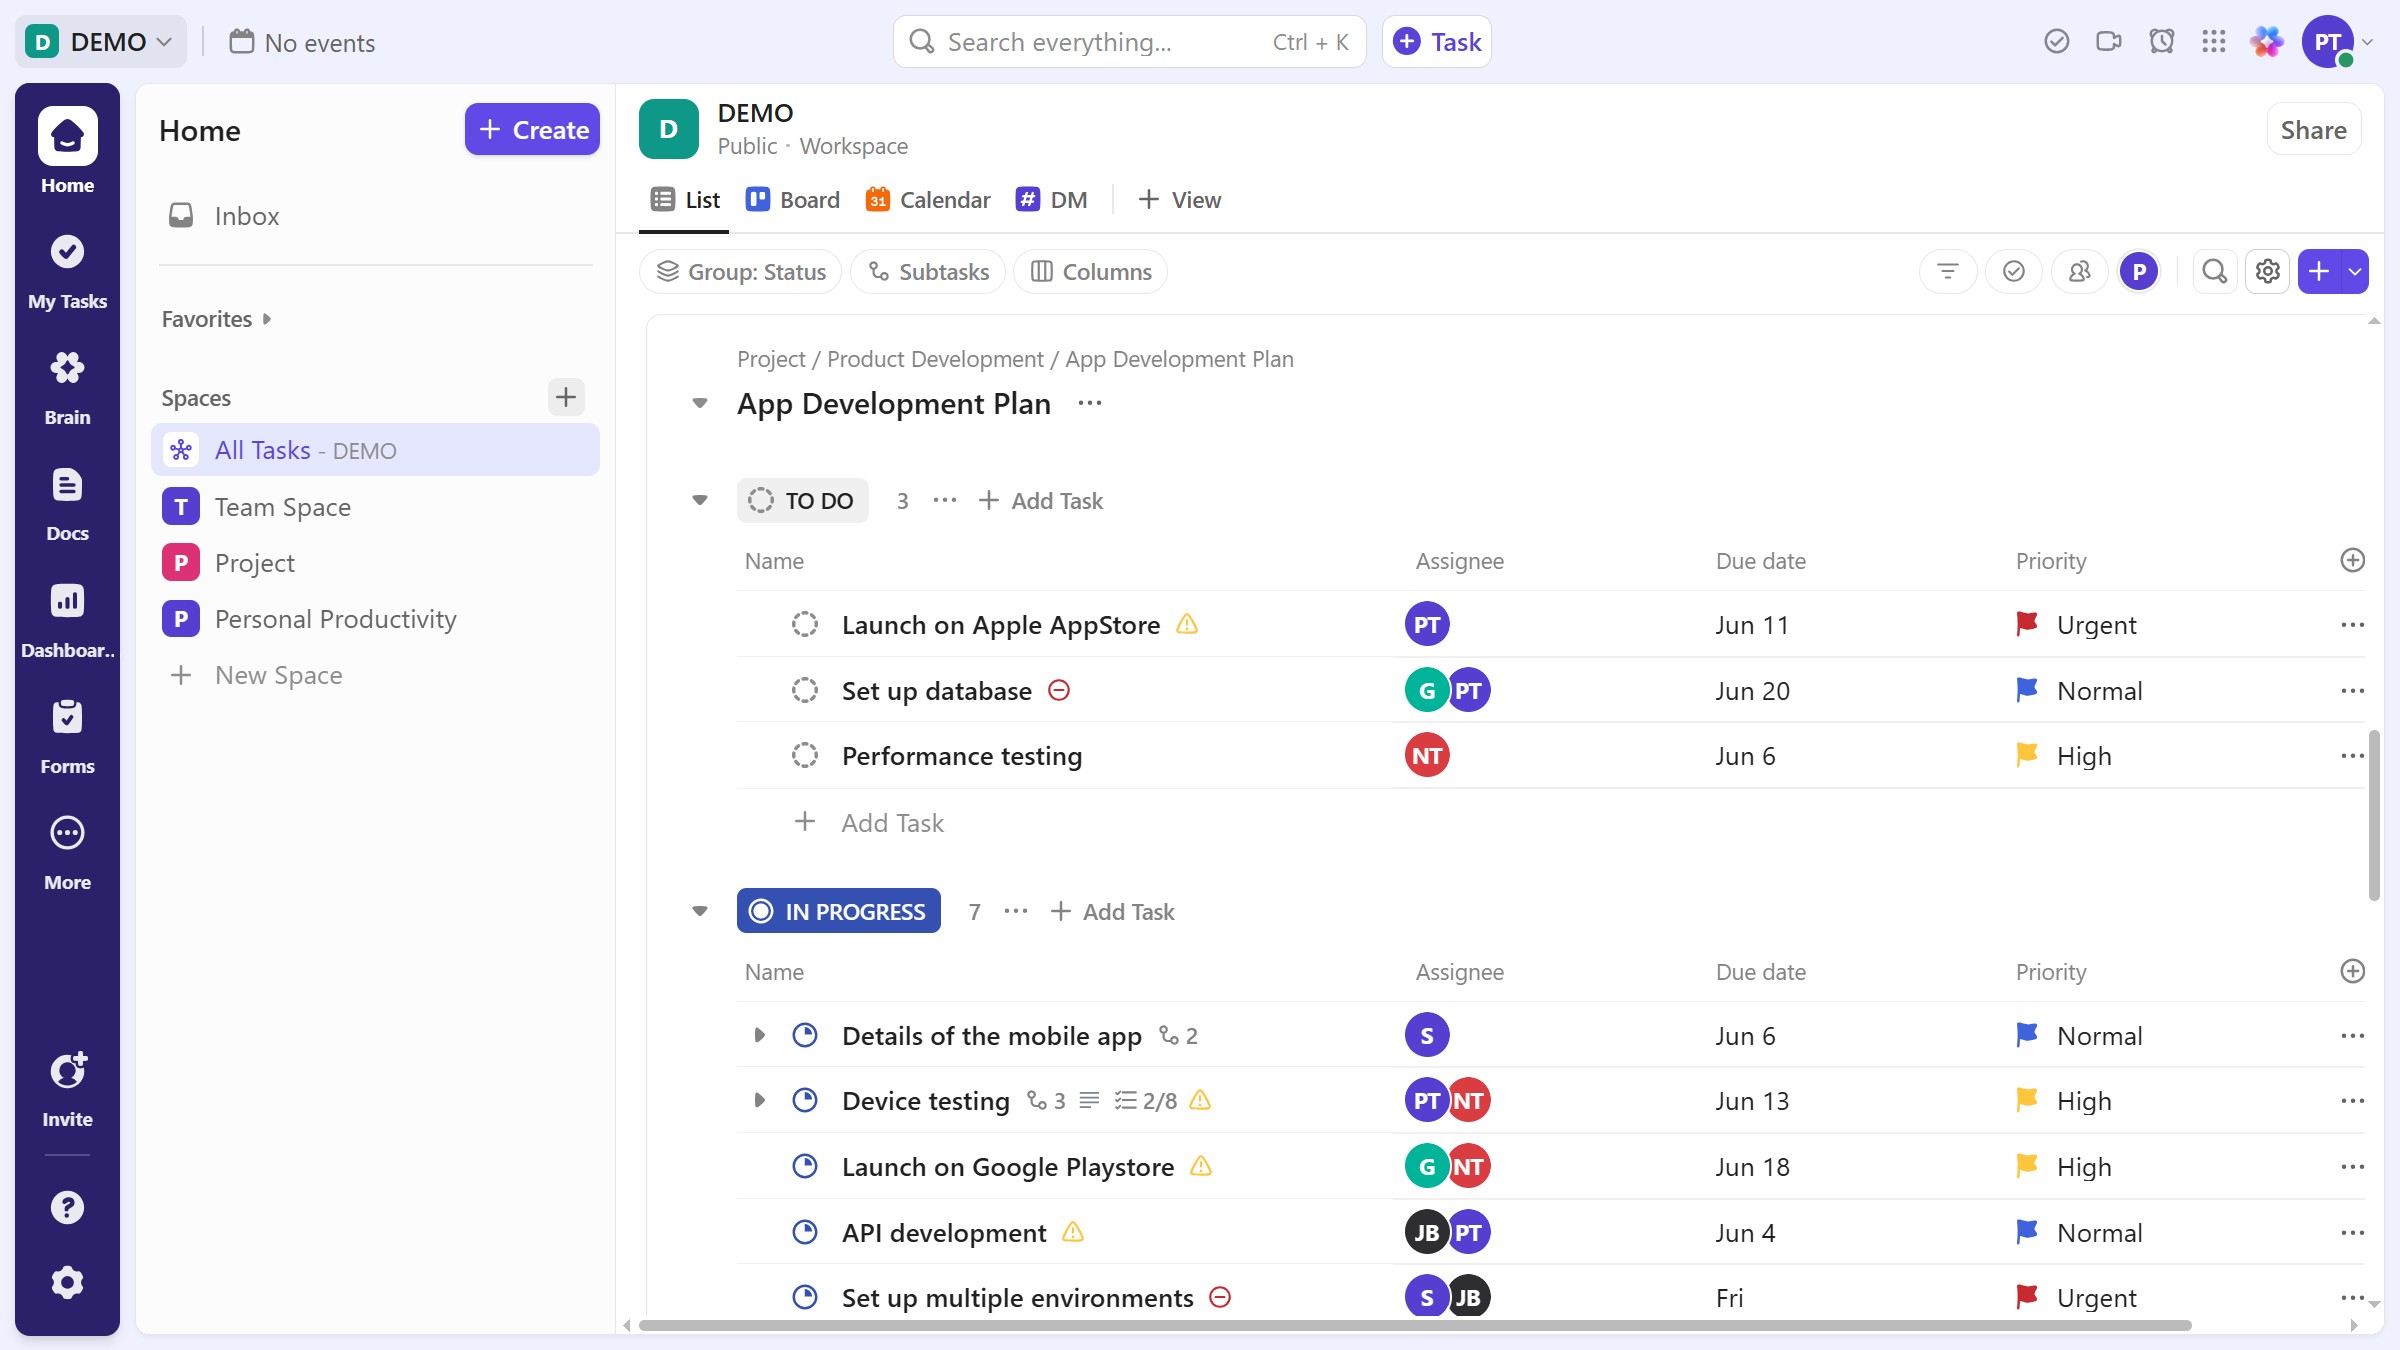Click the Create button in the sidebar
The width and height of the screenshot is (2400, 1350).
532,129
